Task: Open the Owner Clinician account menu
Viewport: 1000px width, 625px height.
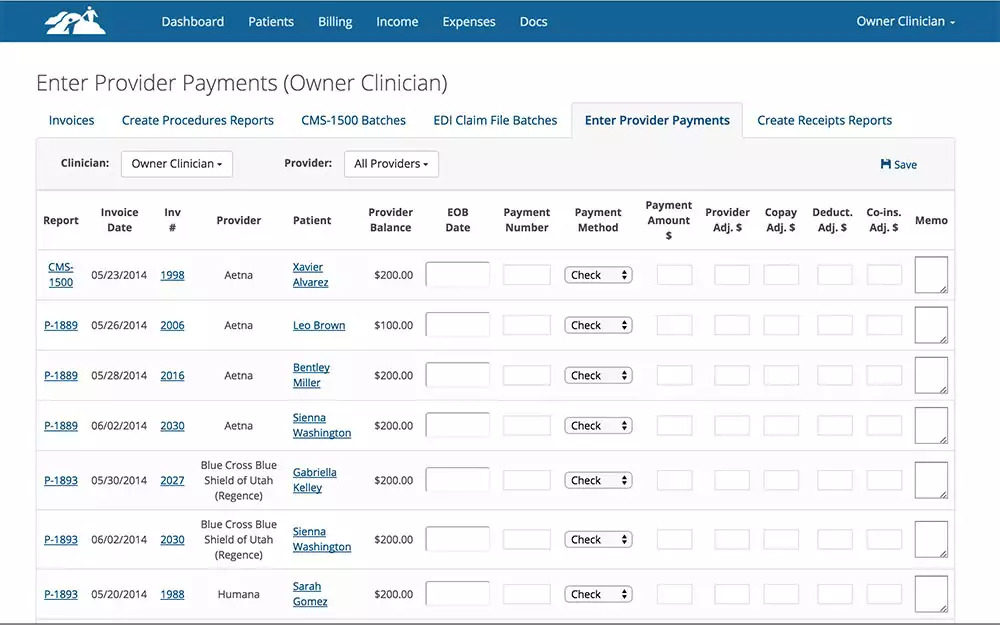Action: pos(905,22)
